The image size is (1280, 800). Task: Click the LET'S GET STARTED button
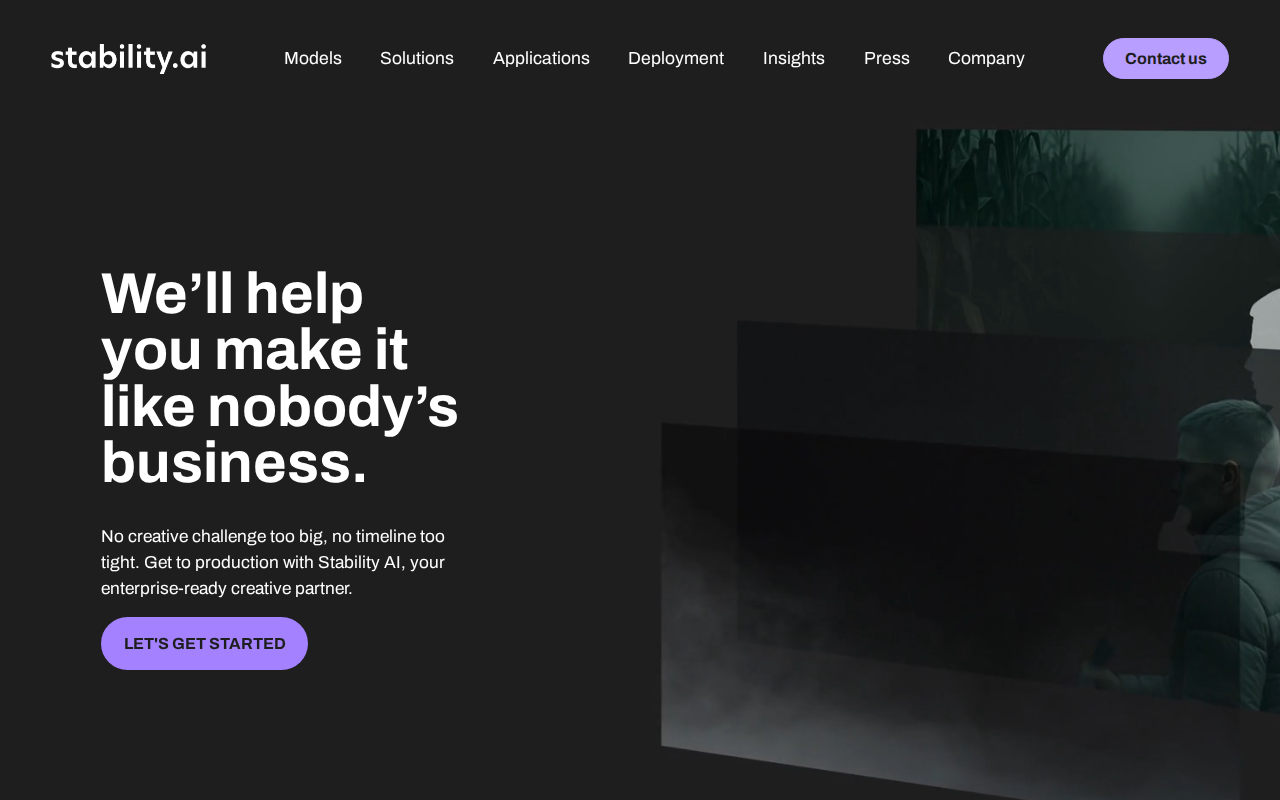click(x=204, y=643)
